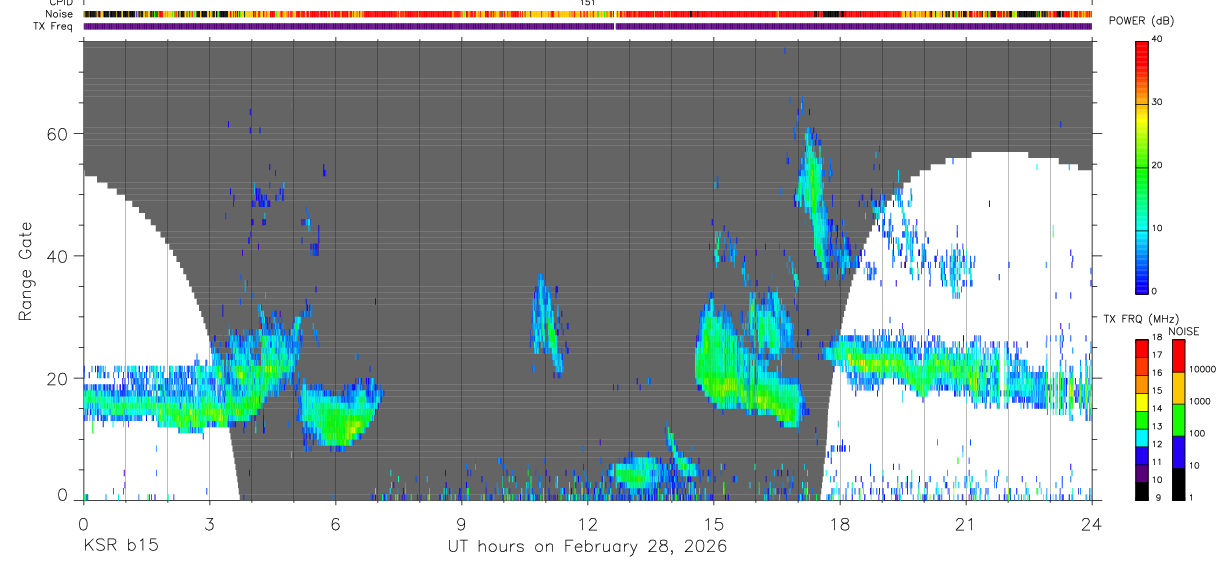
Task: Click the 1000 label in NOISE legend
Action: (x=1200, y=401)
